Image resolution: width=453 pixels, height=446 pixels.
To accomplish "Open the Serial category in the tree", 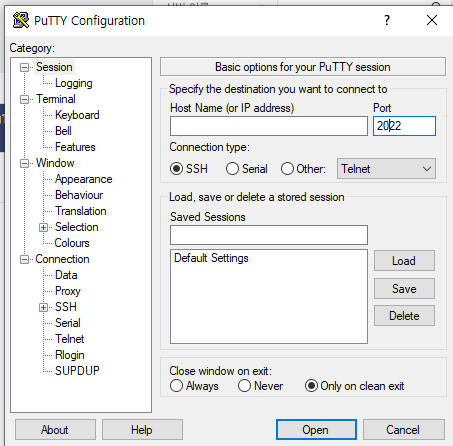I will [x=68, y=323].
